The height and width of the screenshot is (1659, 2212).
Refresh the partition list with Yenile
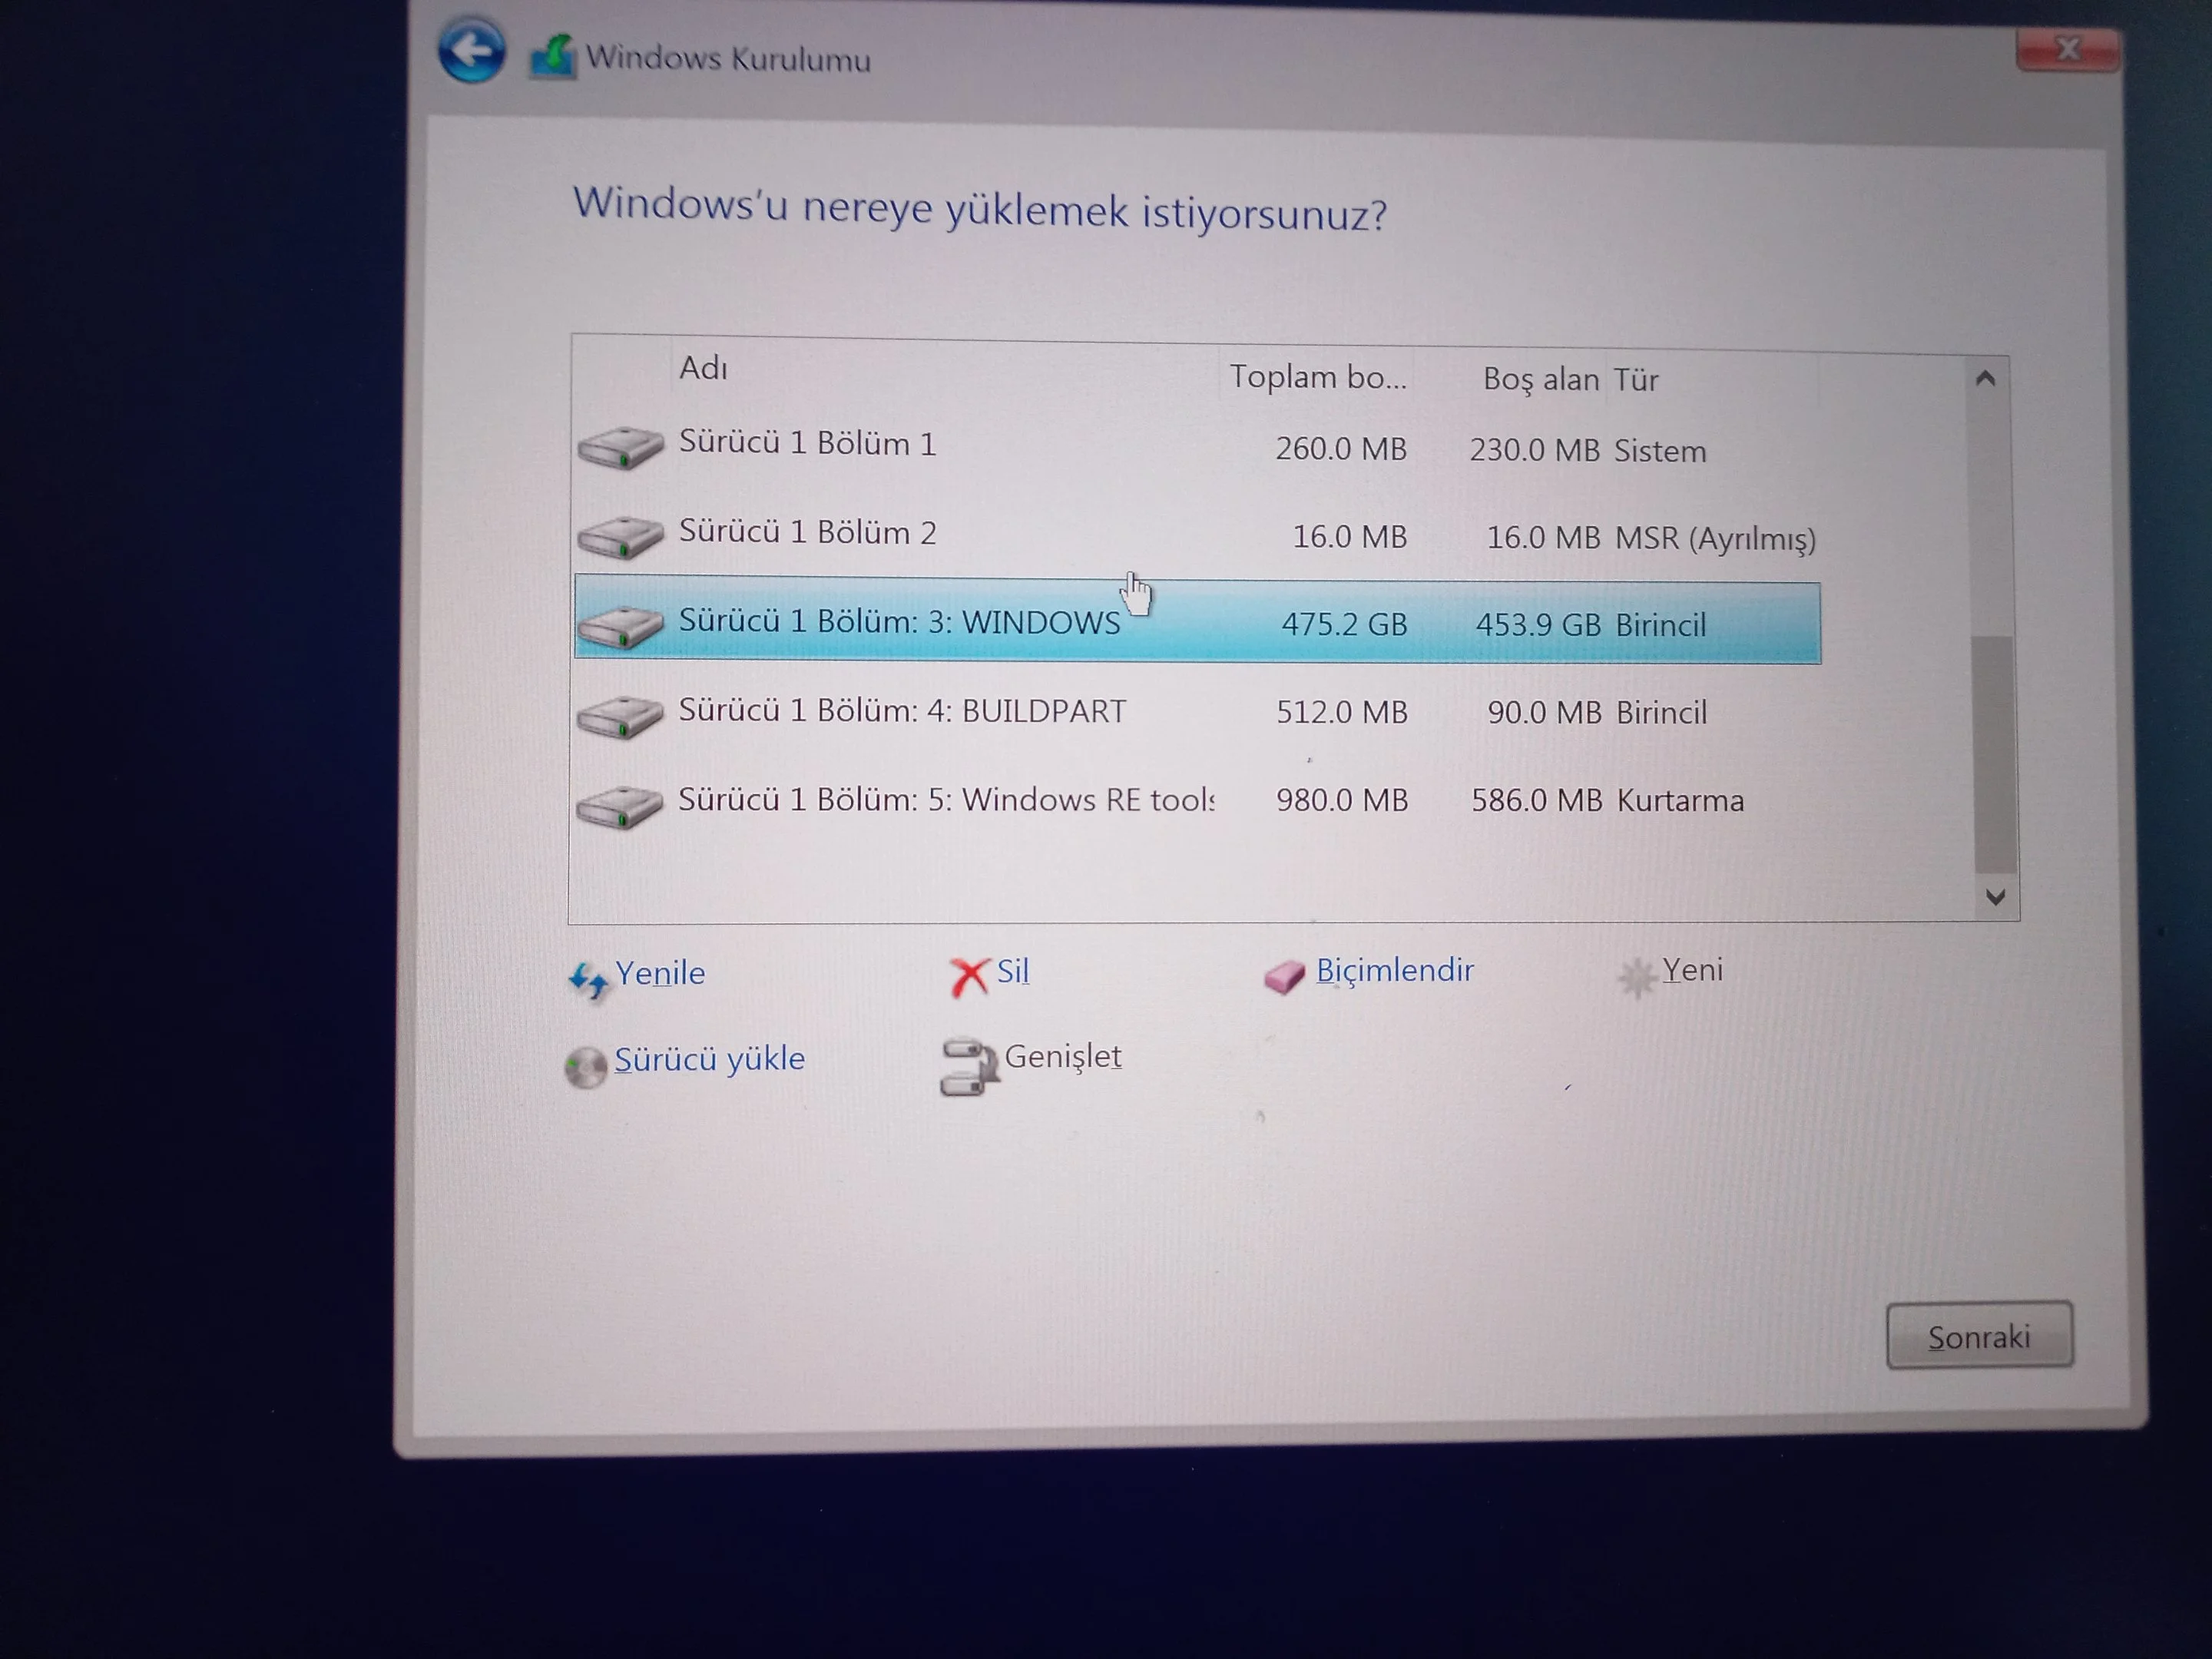click(x=660, y=973)
